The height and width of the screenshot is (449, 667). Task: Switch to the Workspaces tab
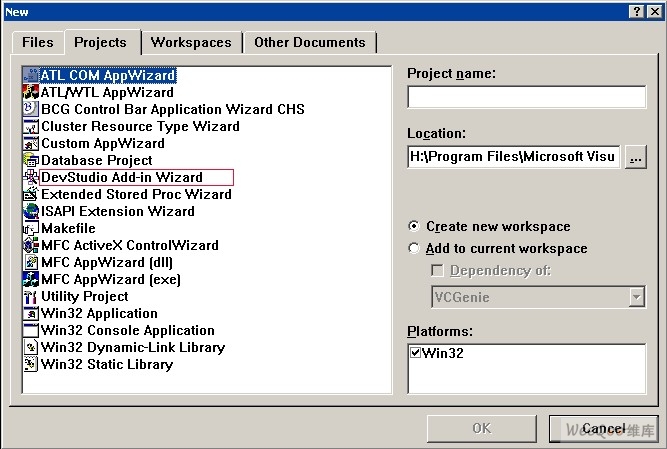(x=191, y=43)
